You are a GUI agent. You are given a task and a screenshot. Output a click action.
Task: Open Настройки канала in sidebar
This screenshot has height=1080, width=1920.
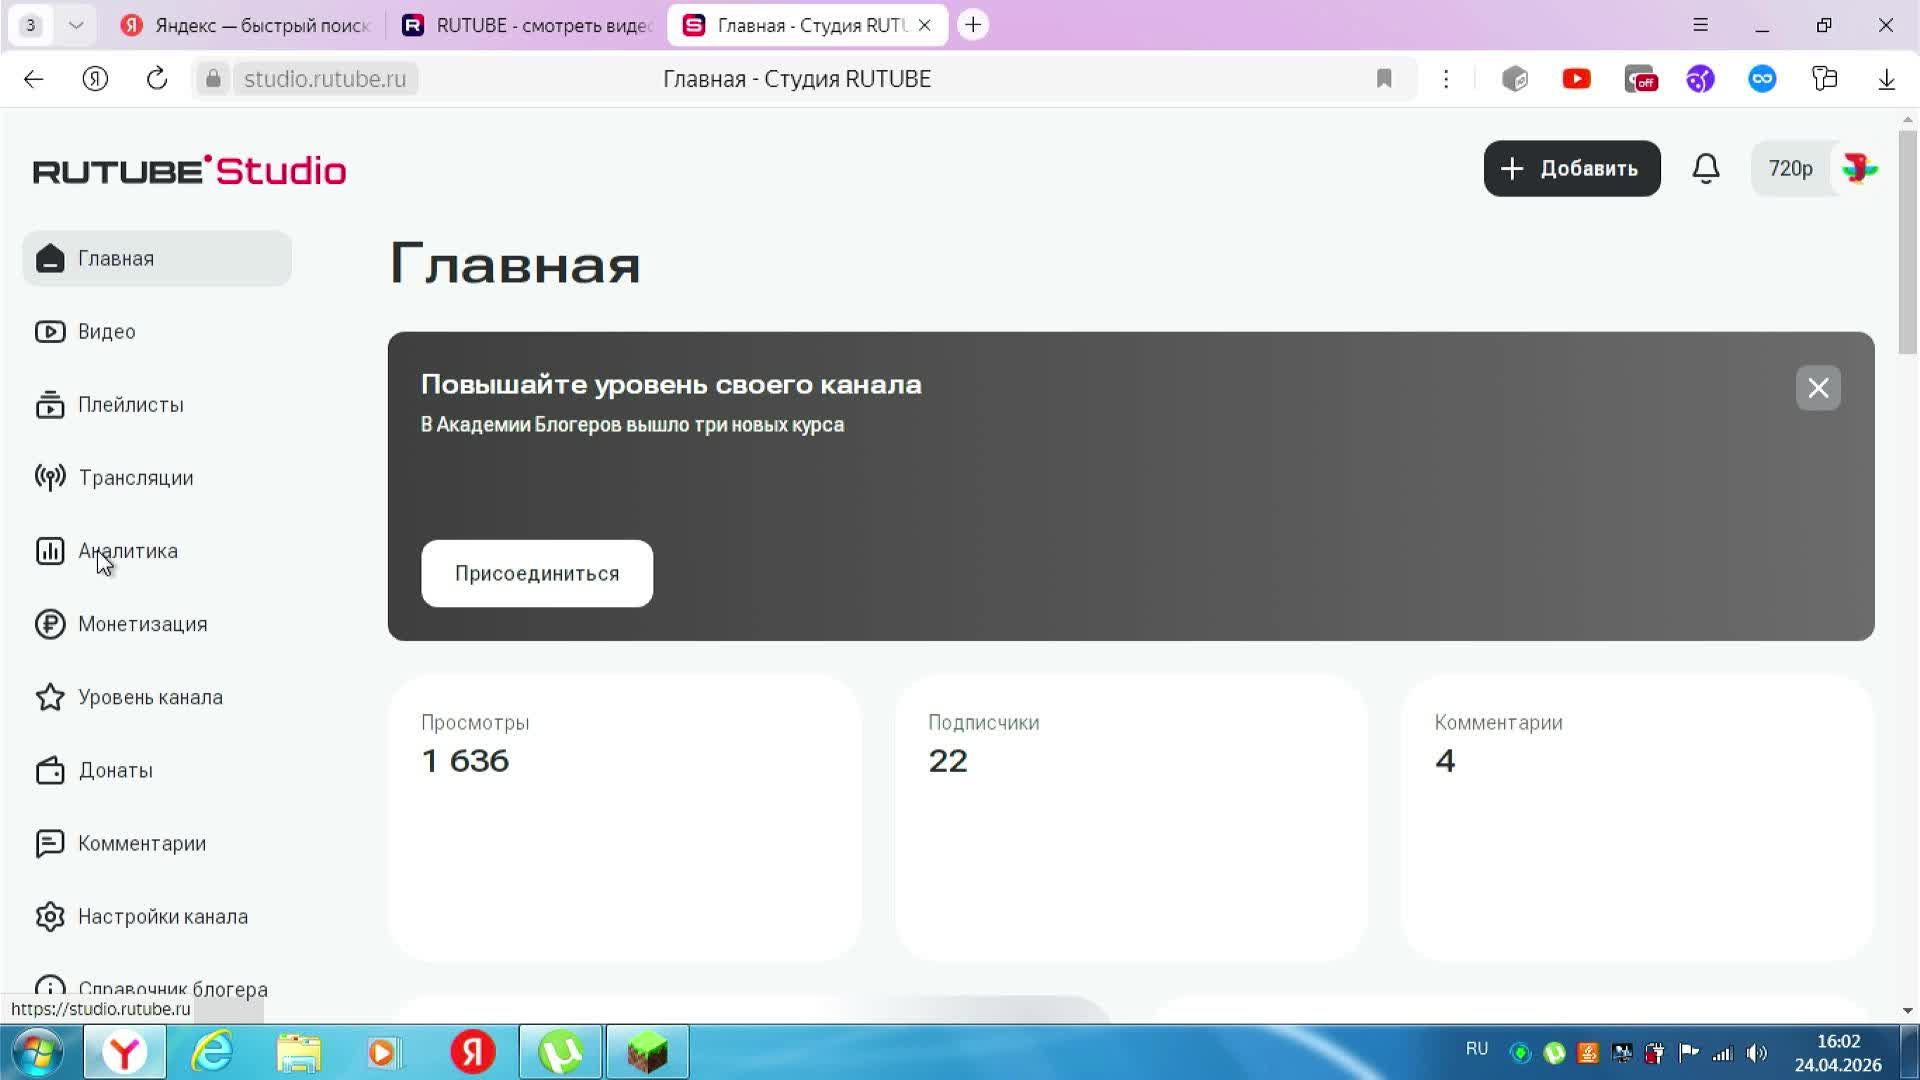(163, 916)
